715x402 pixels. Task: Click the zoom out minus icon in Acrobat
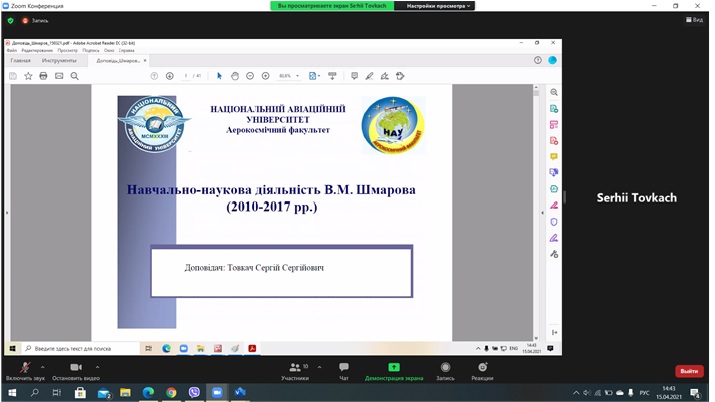click(x=250, y=76)
